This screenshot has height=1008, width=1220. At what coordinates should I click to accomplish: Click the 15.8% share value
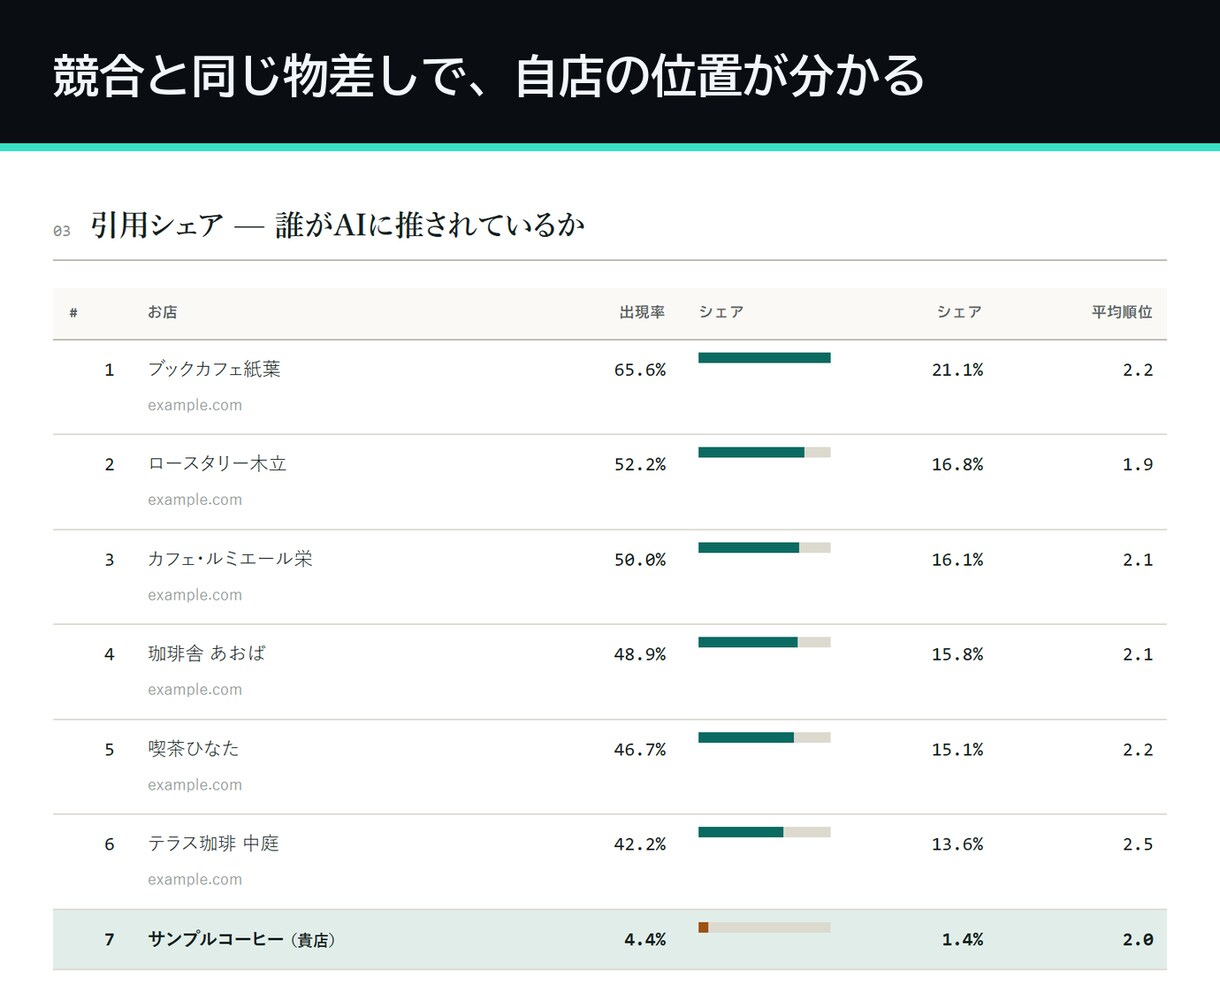coord(957,655)
